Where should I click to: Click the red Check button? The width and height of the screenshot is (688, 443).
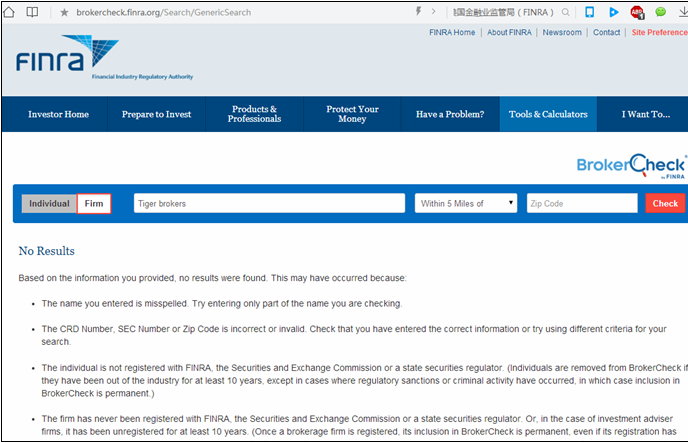(665, 203)
